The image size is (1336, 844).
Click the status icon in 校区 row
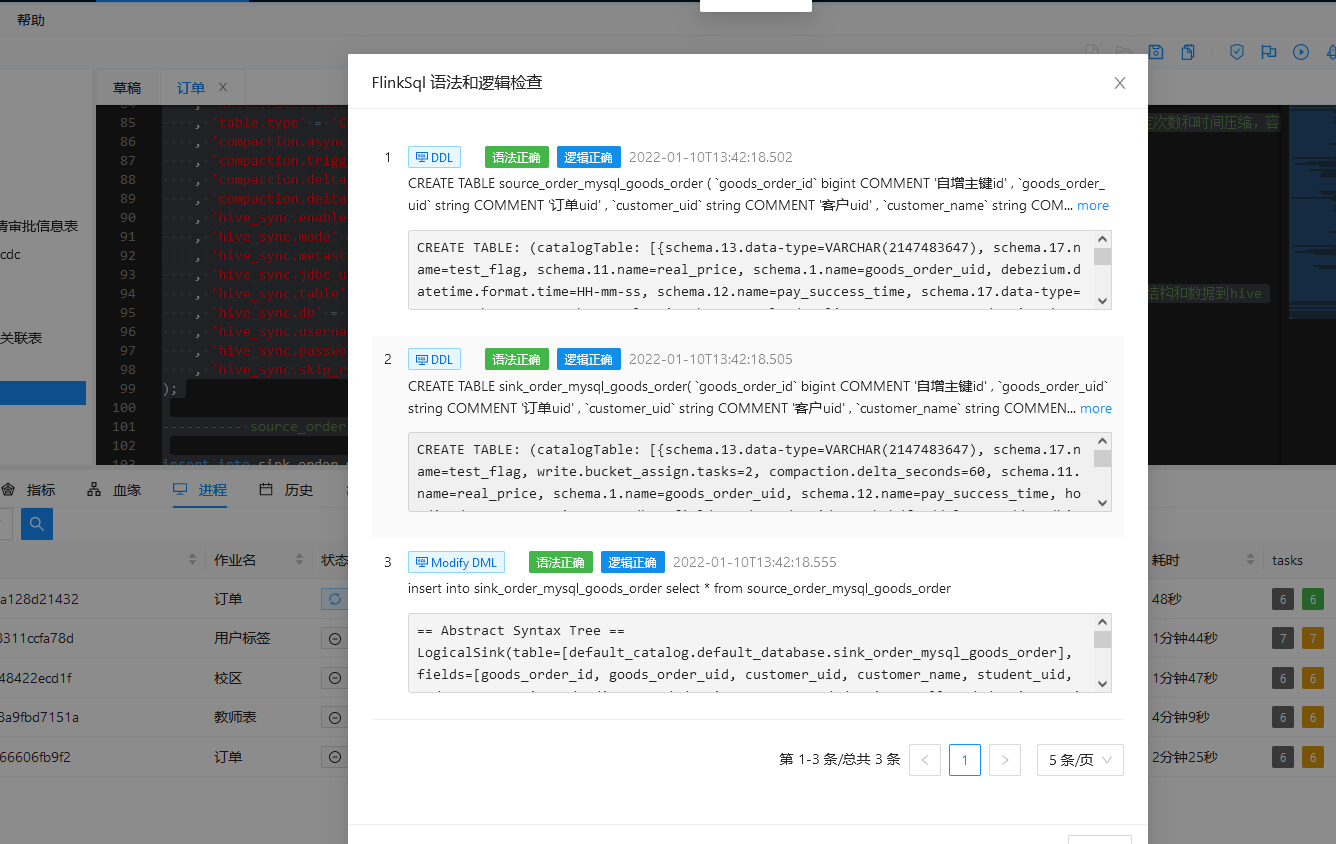point(335,678)
